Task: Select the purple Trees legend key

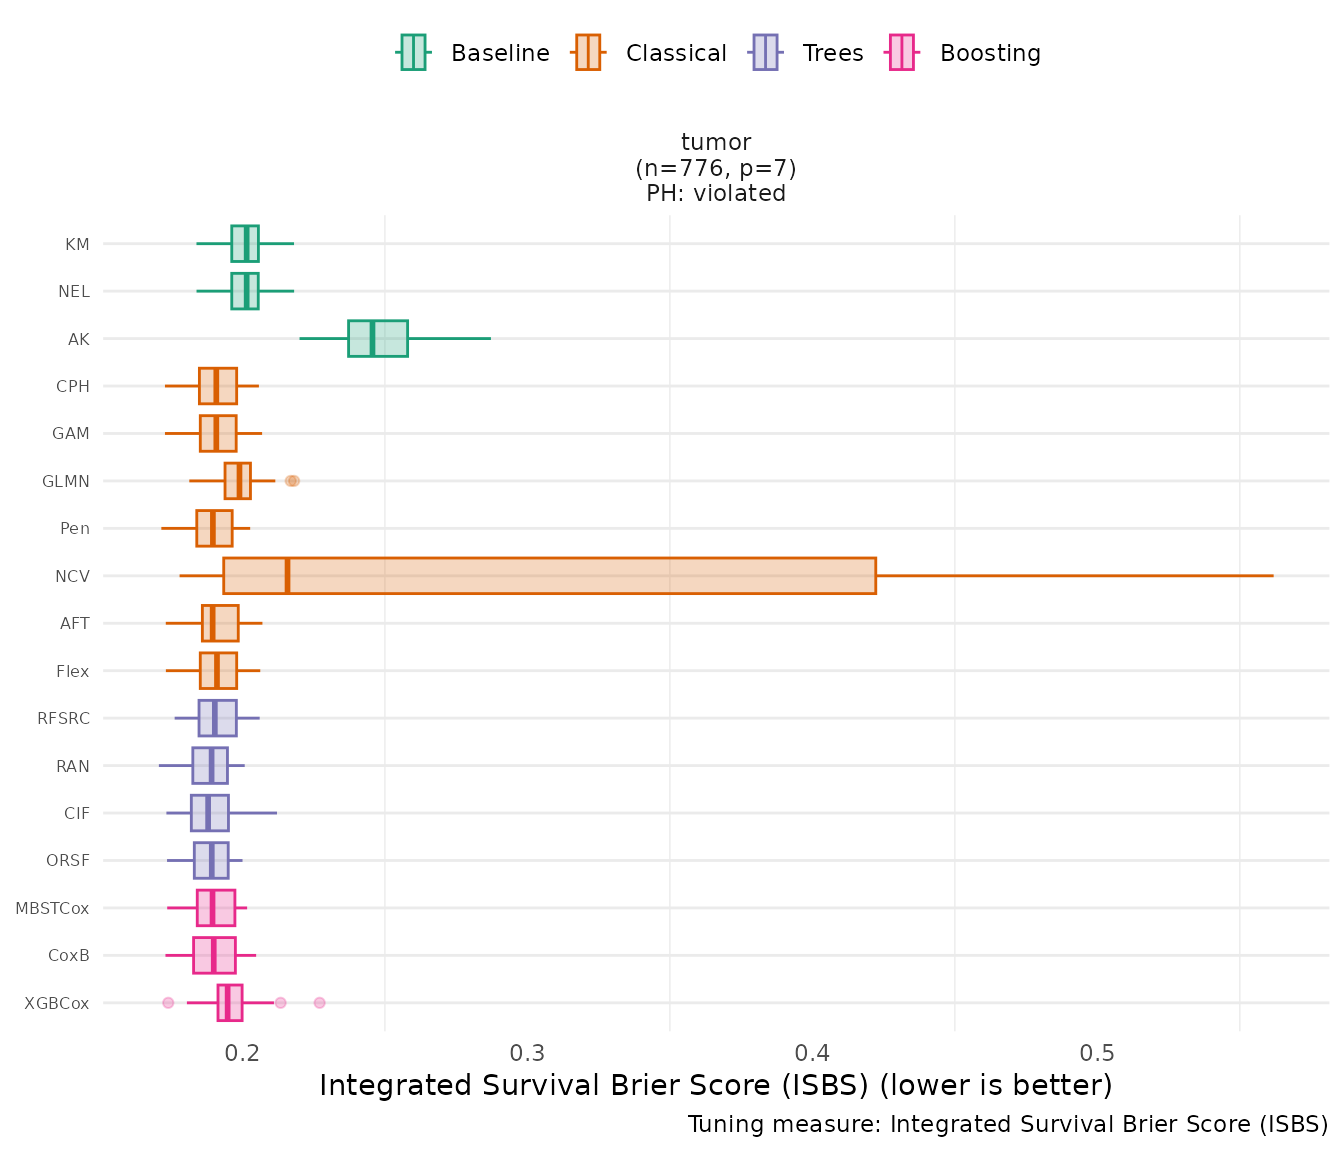Action: [765, 53]
